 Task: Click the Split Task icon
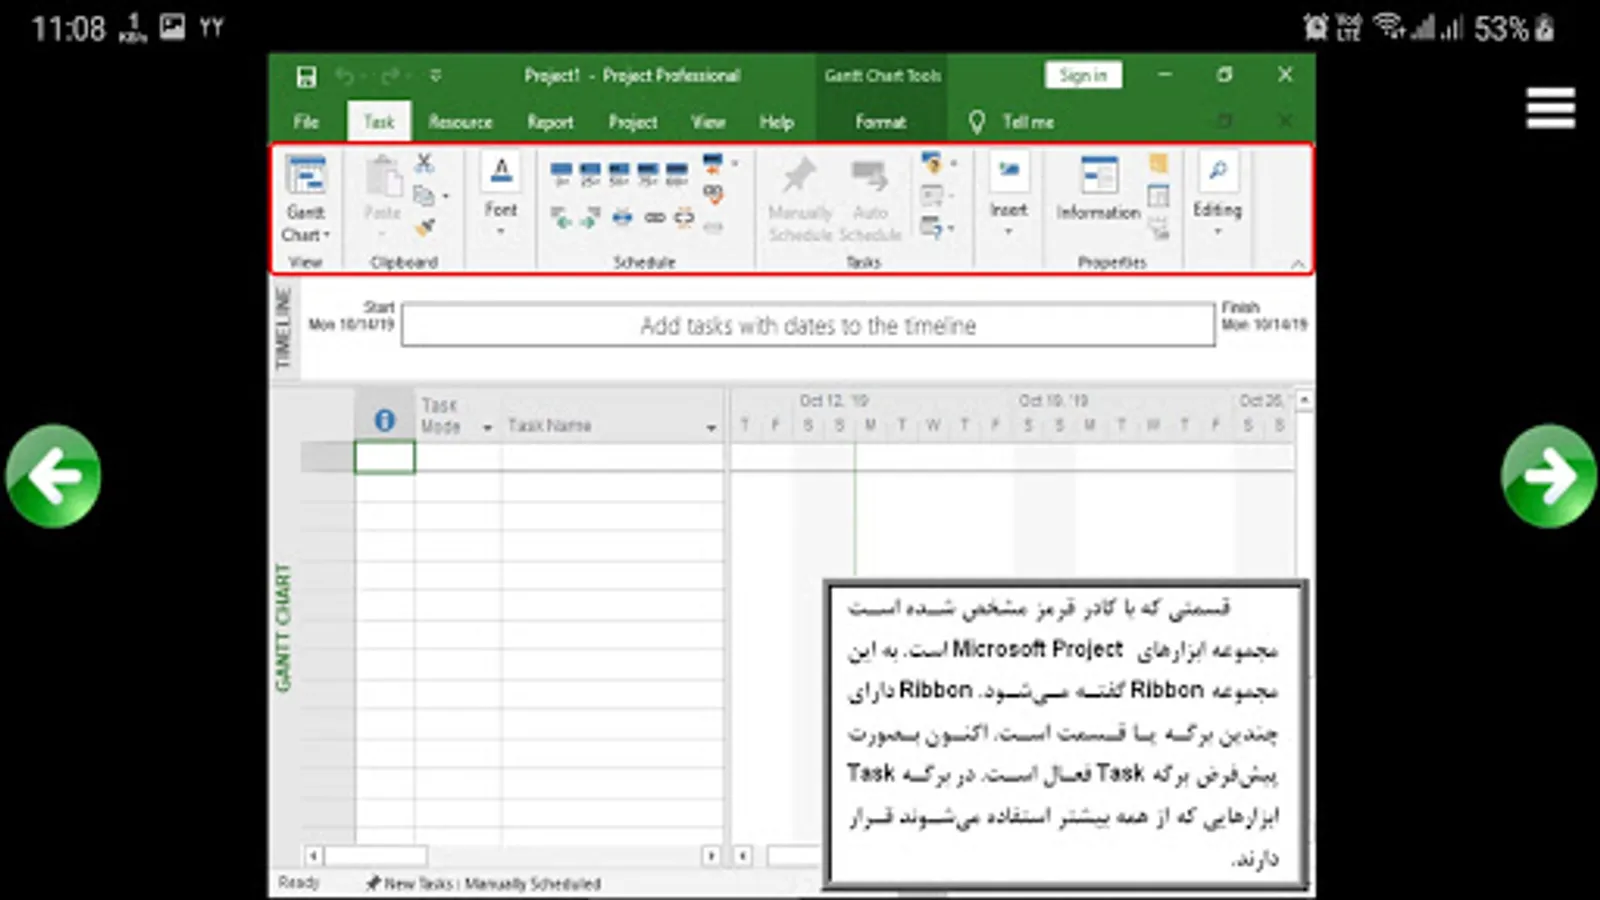coord(622,218)
